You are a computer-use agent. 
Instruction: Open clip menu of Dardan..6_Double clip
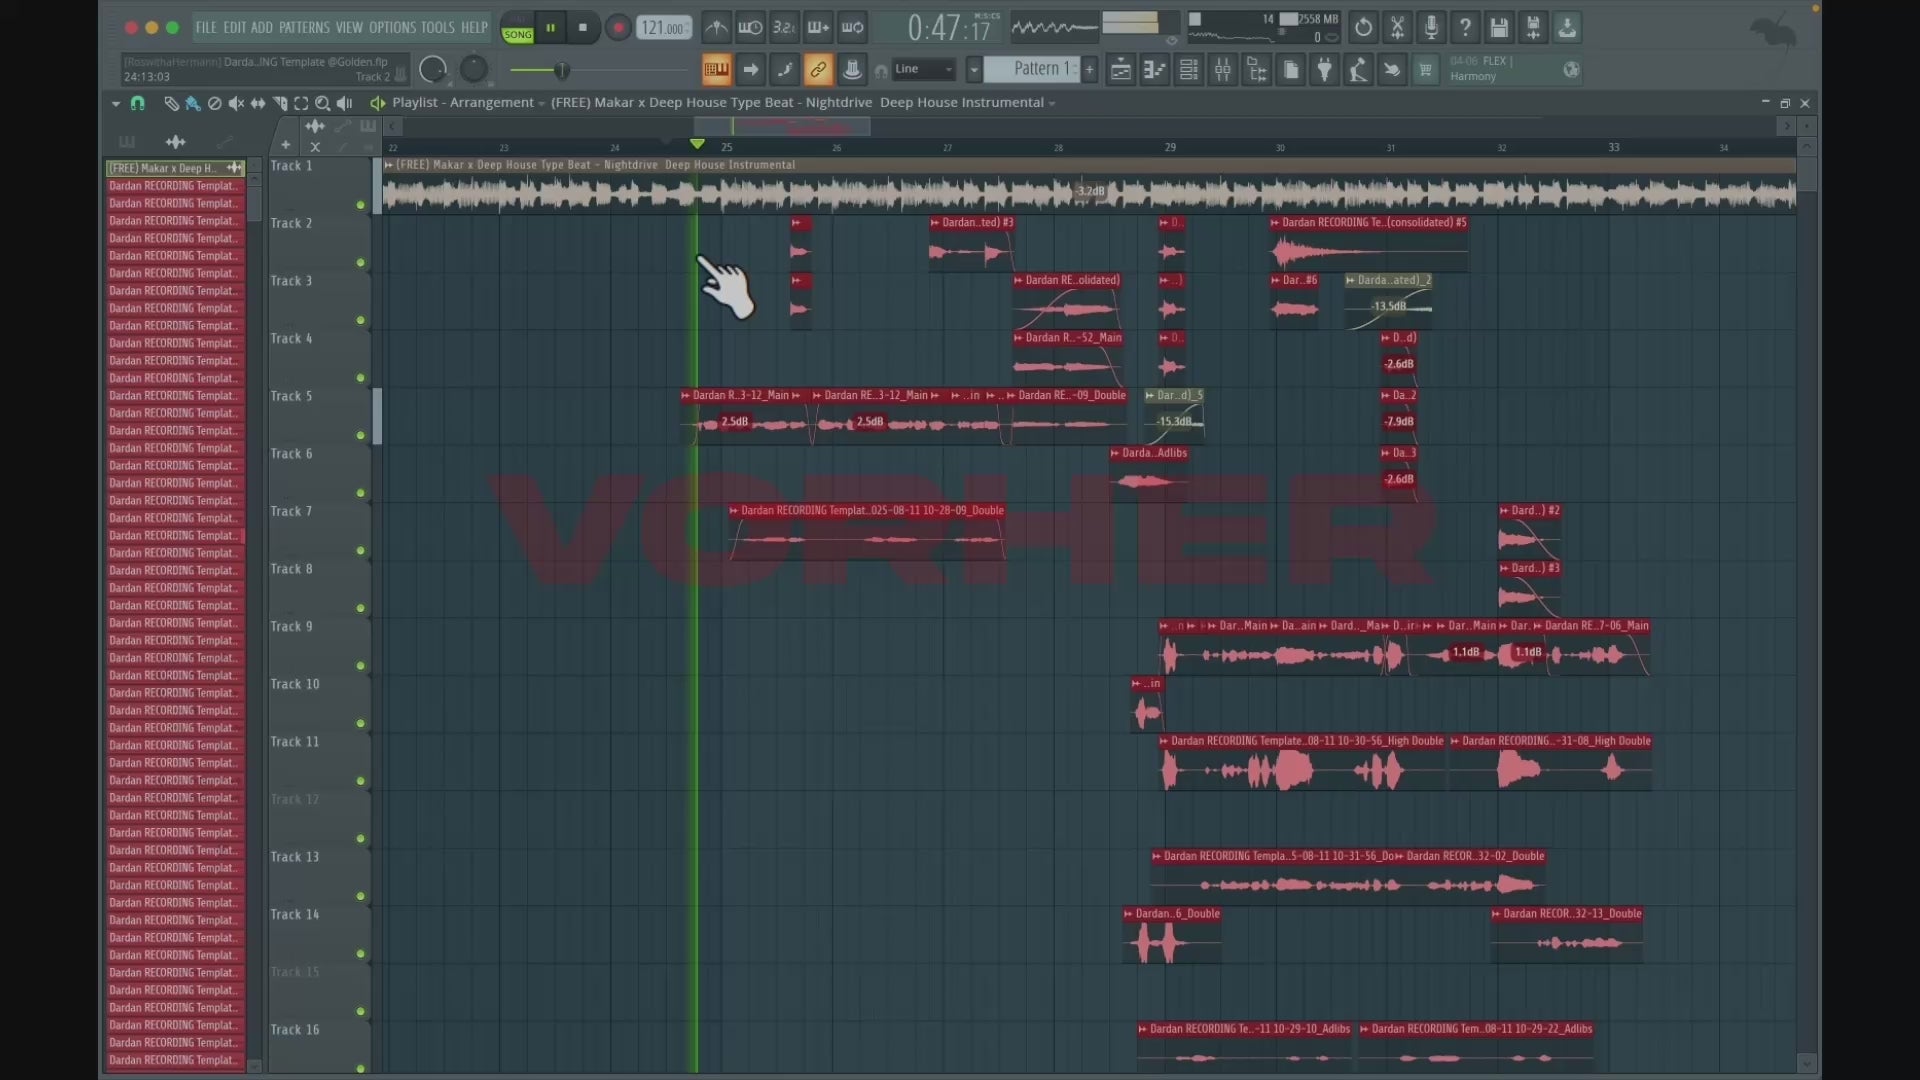tap(1129, 914)
